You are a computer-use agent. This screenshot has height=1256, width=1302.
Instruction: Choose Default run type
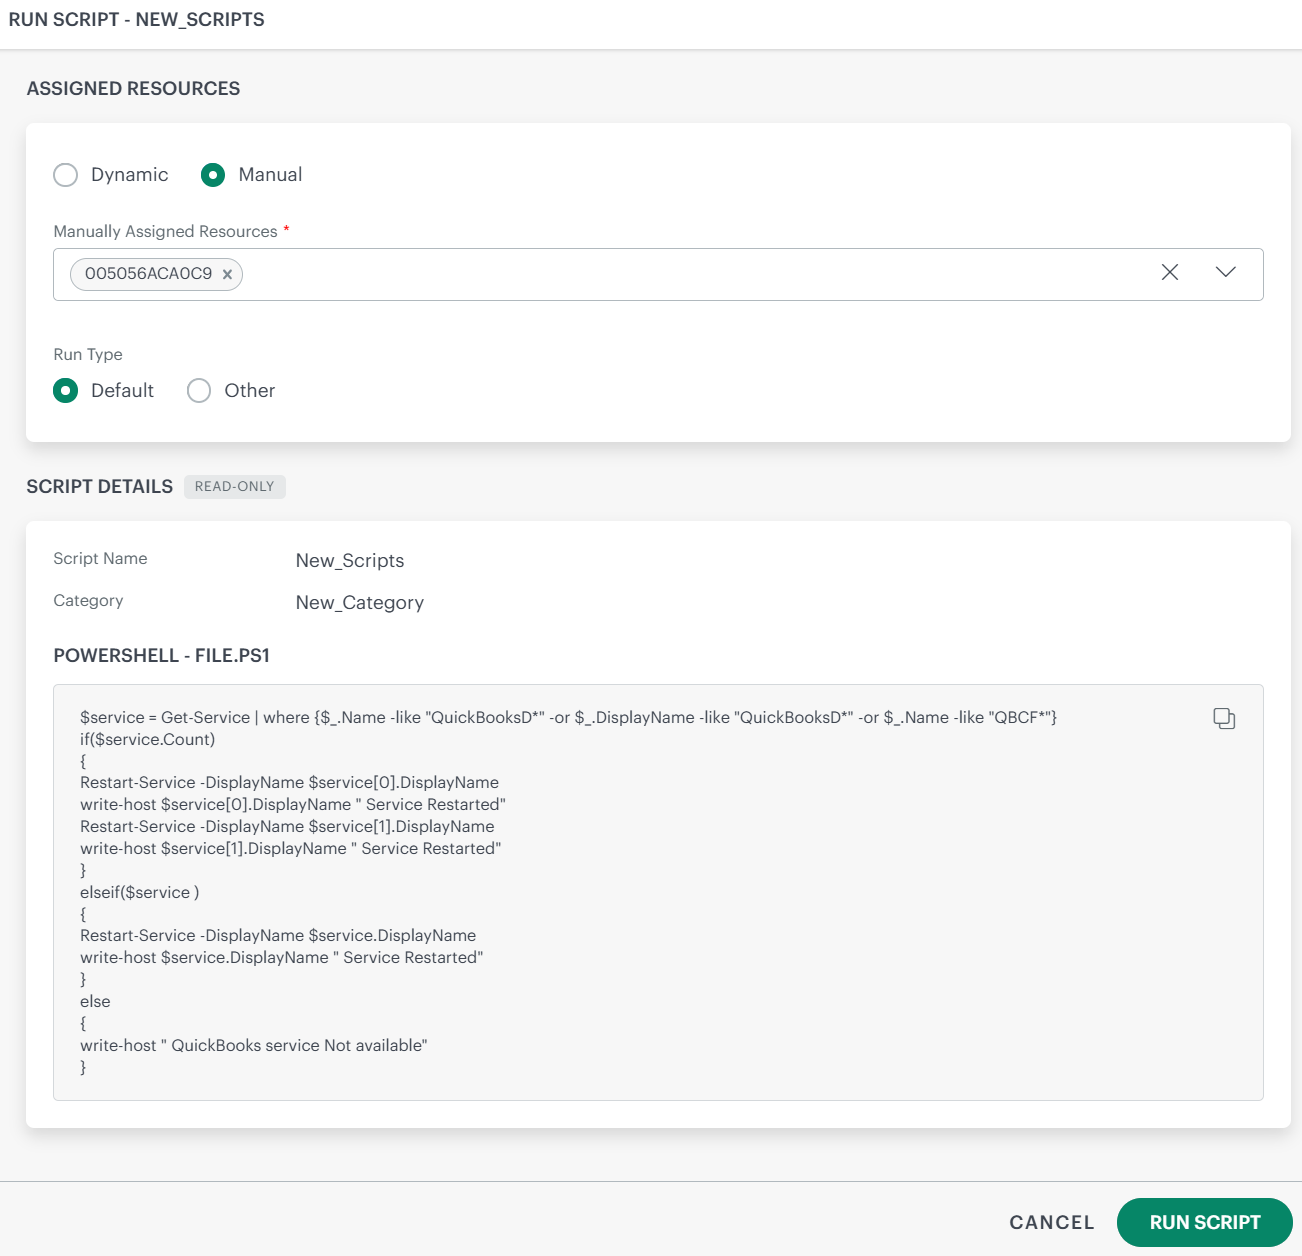tap(65, 390)
